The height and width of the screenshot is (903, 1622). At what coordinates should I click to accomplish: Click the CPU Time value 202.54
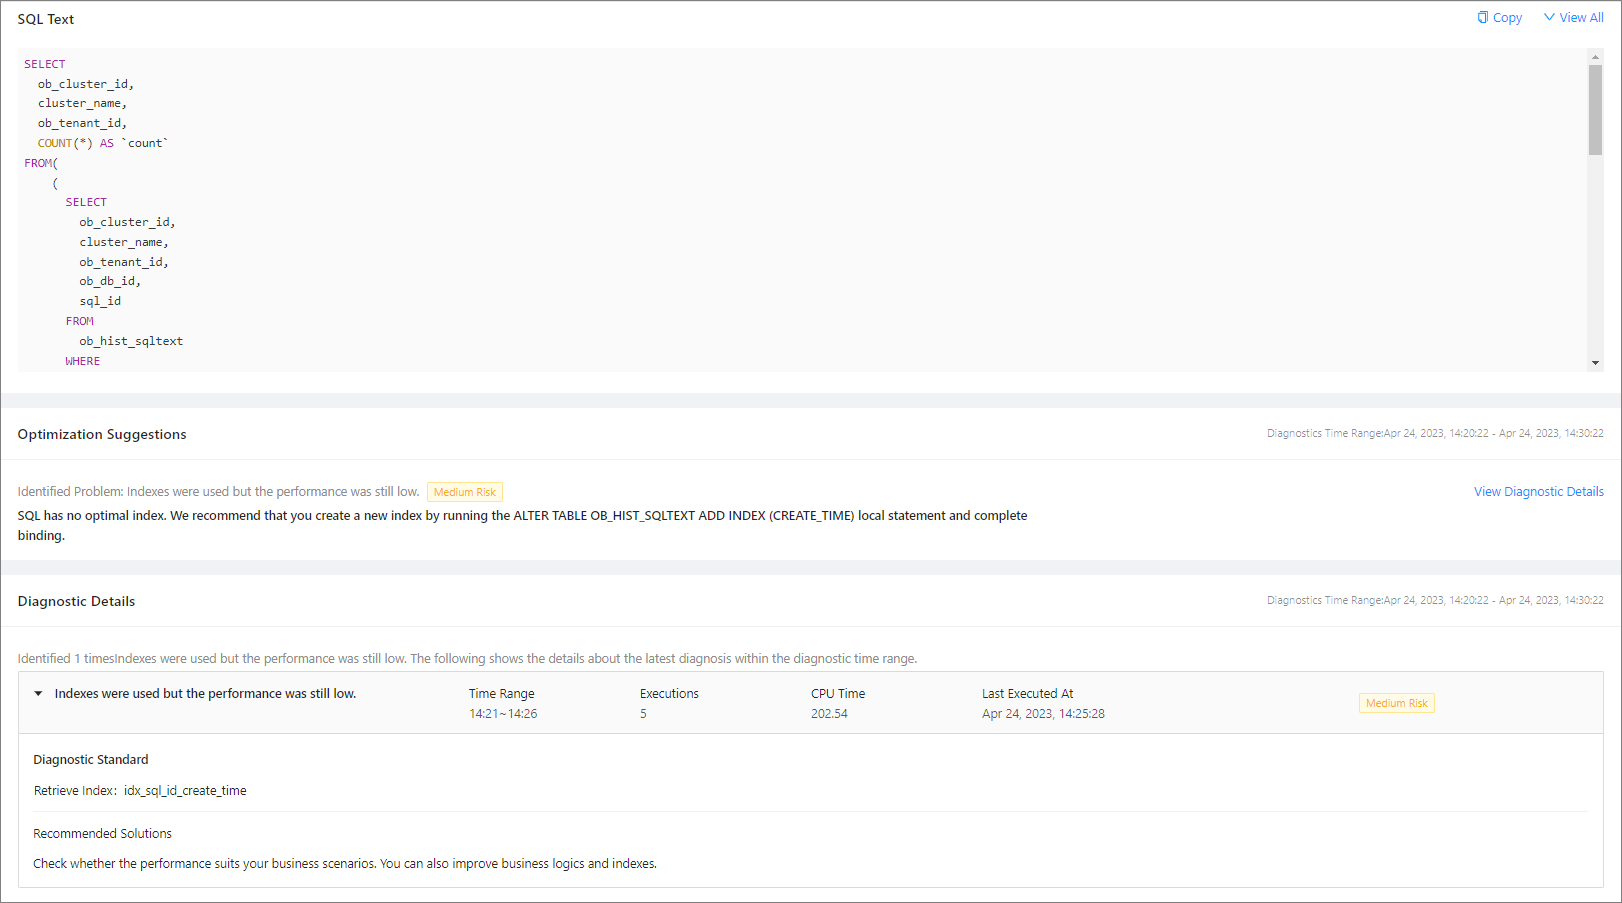click(x=829, y=714)
